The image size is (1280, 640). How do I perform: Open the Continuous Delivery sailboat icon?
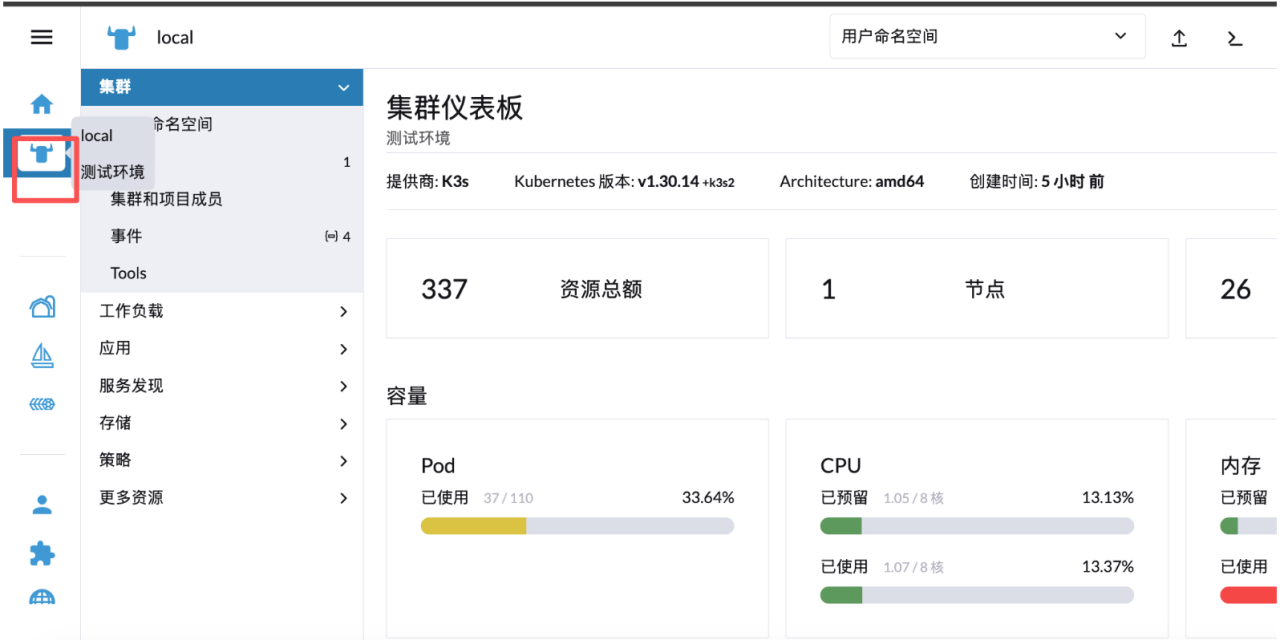[42, 355]
